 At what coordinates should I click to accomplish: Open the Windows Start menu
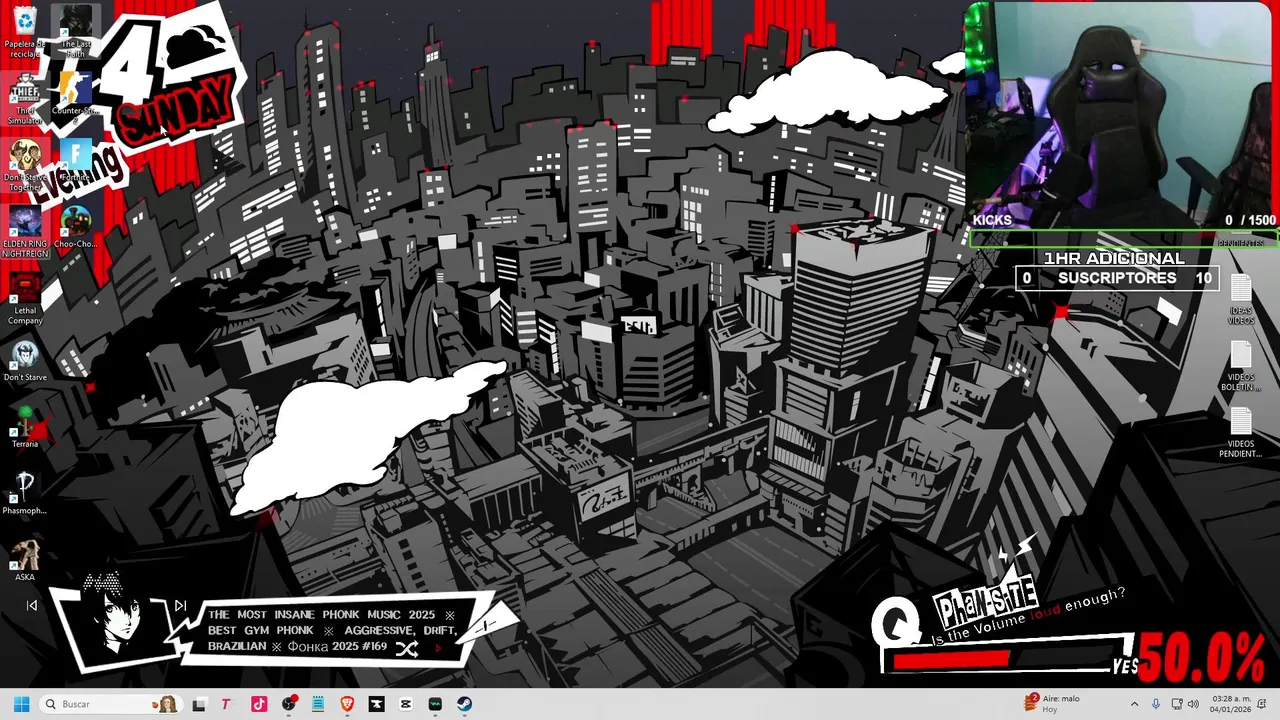coord(21,704)
